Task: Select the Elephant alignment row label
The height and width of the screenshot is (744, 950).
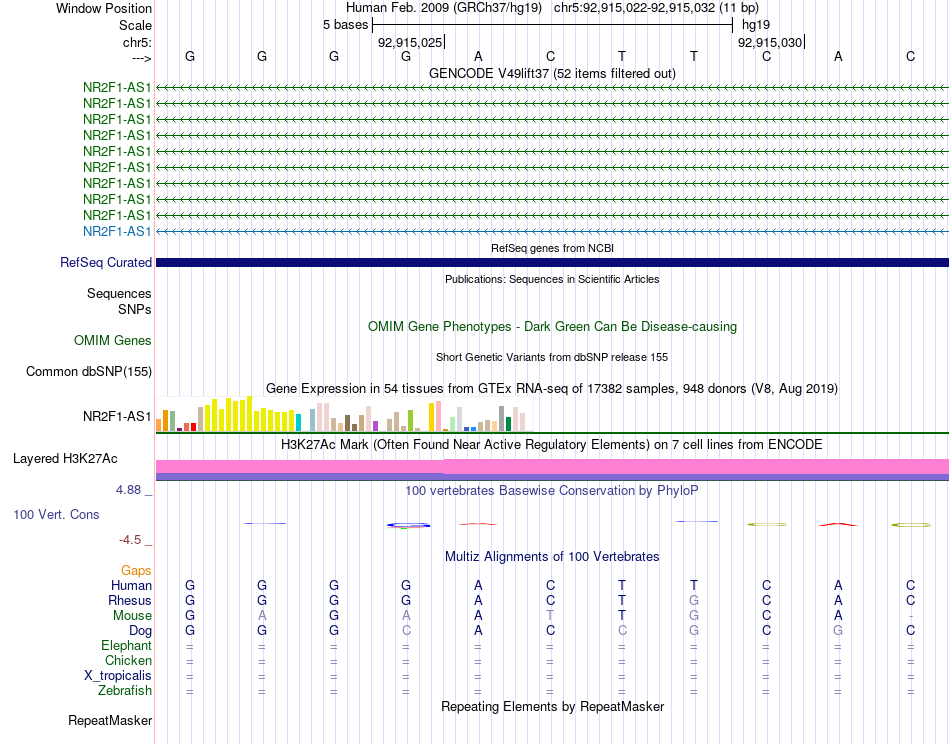Action: pyautogui.click(x=127, y=645)
